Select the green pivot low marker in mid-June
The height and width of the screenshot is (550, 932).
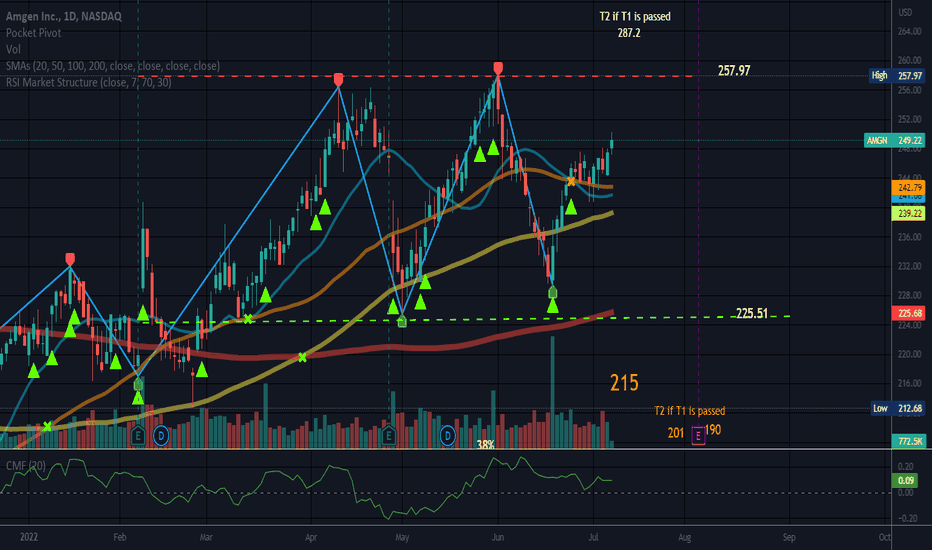(x=553, y=292)
